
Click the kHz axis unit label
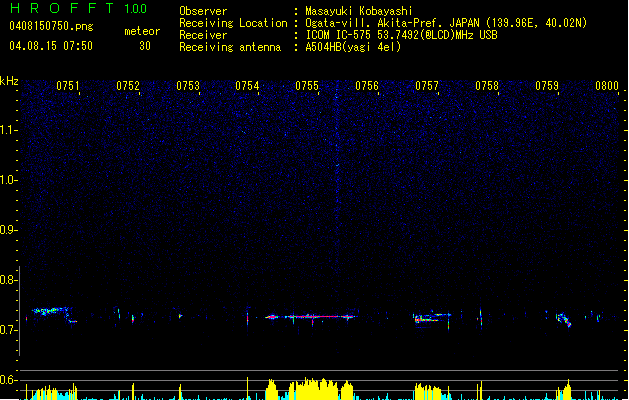pyautogui.click(x=9, y=81)
